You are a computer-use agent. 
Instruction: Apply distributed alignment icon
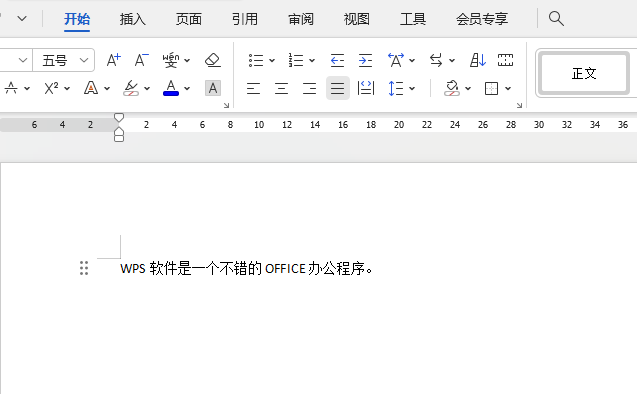coord(366,88)
